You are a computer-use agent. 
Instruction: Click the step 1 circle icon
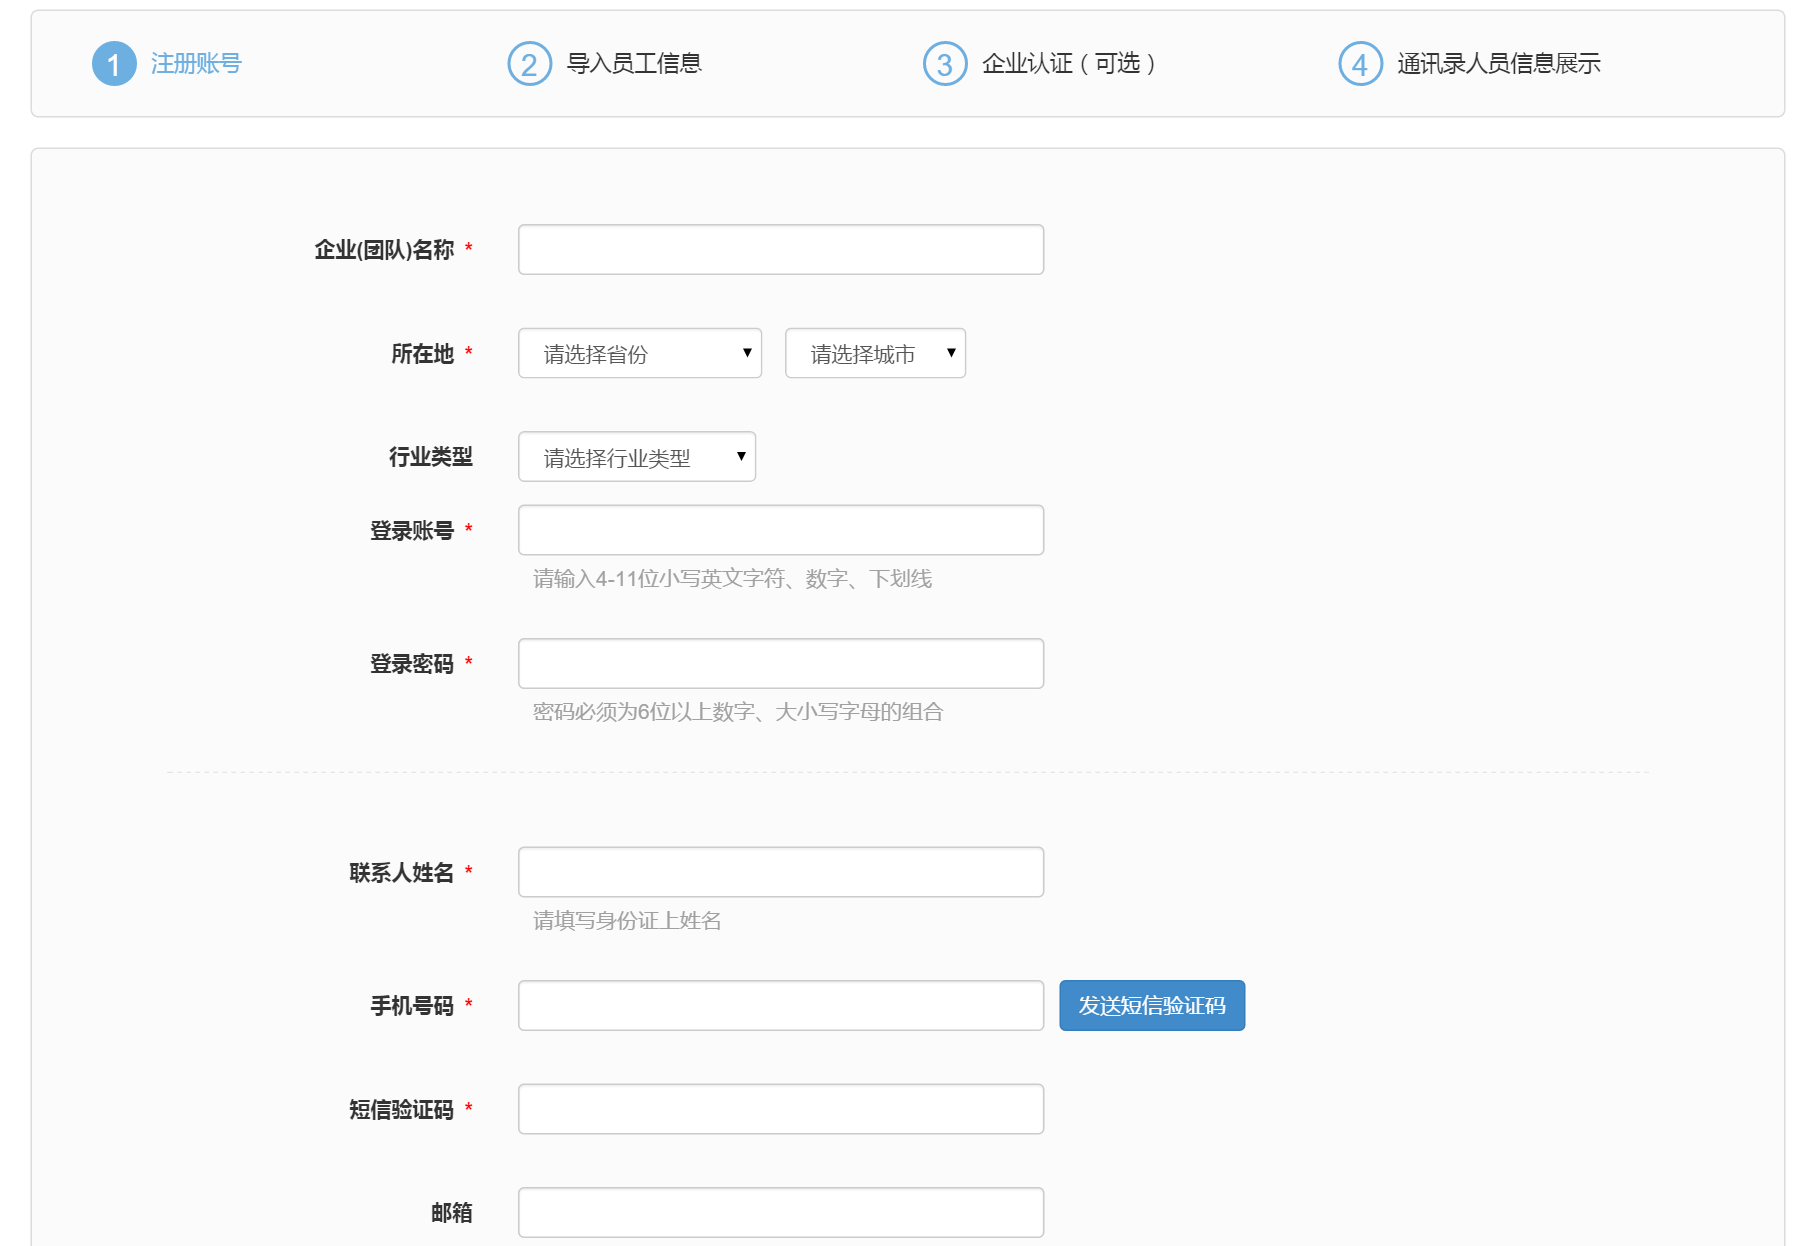[114, 64]
